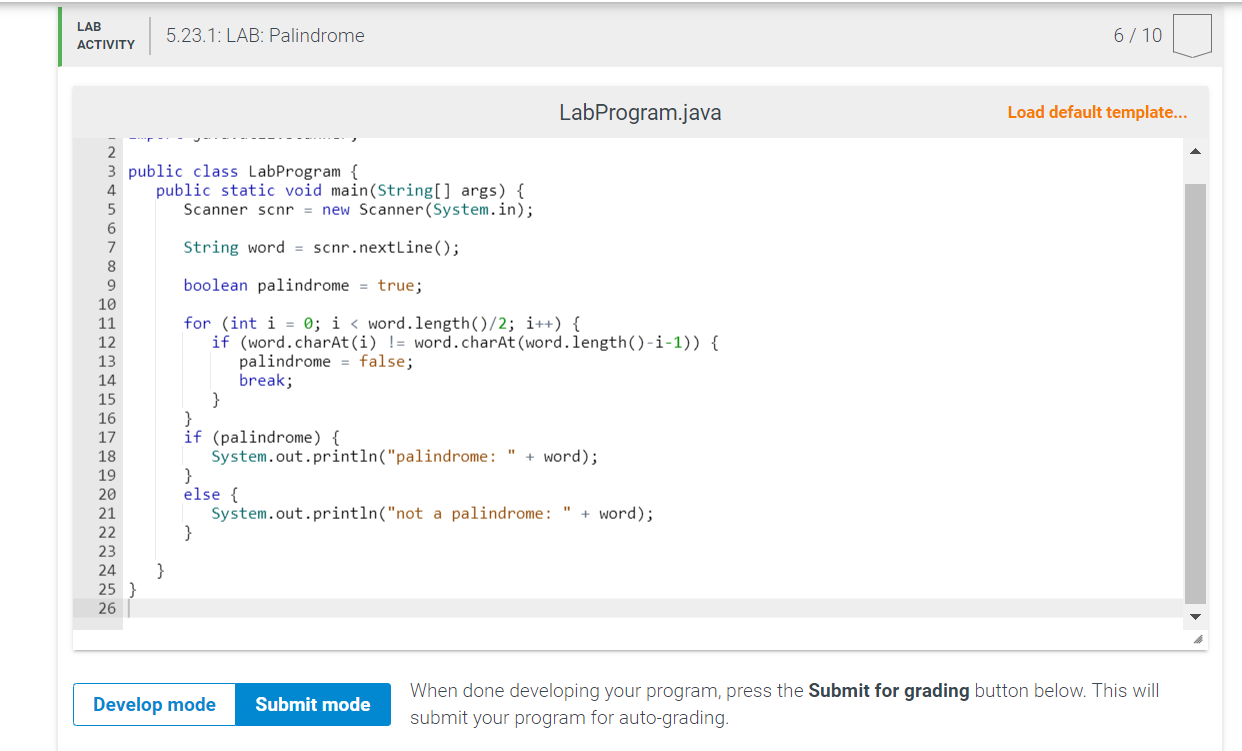This screenshot has height=751, width=1242.
Task: Open the Load default template link
Action: coord(1097,112)
